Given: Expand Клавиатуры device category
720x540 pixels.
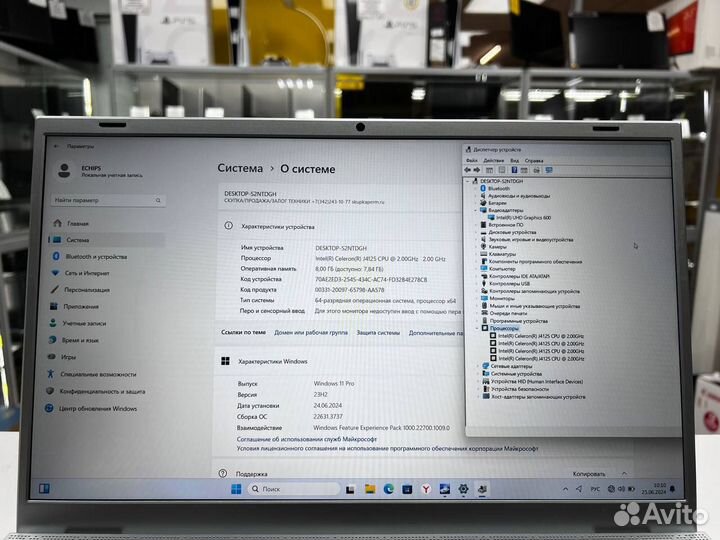Looking at the screenshot, I should point(476,254).
